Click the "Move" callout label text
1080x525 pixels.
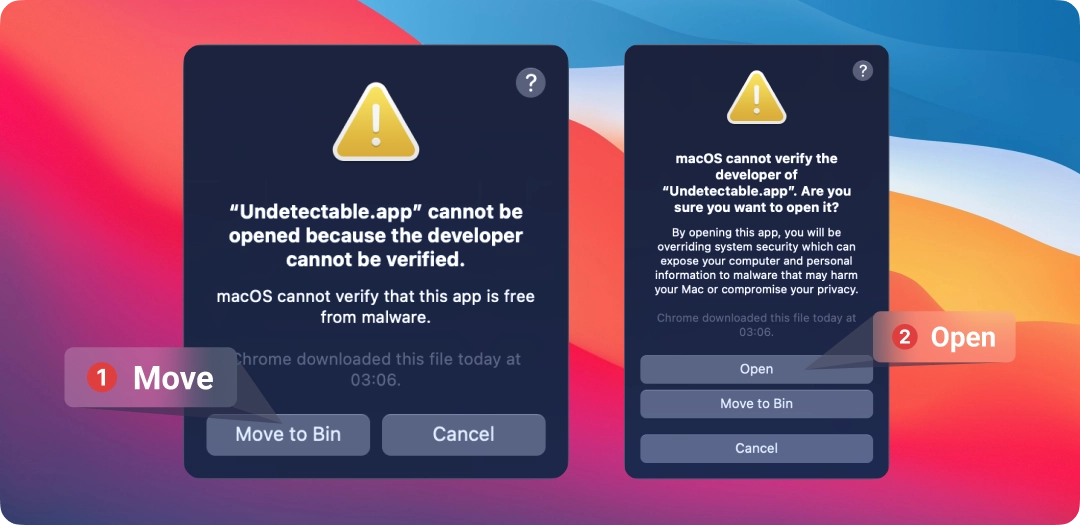point(173,378)
